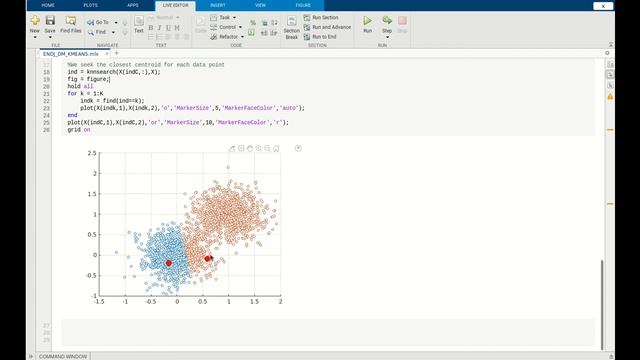Click the second right-sidebar output layout icon
640x360 pixels.
610,75
